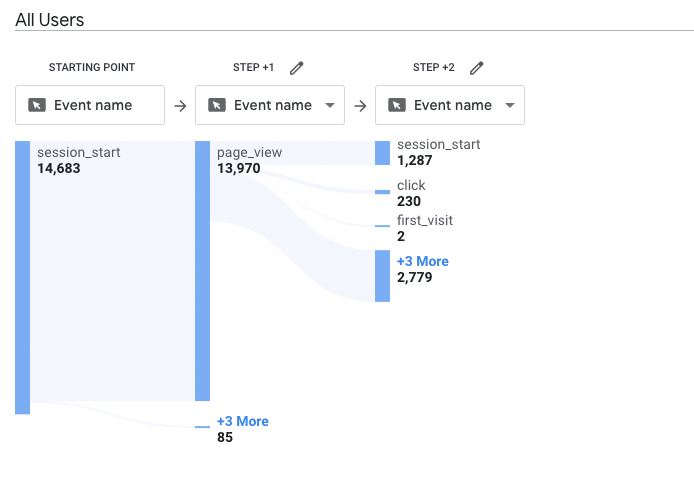Viewport: 694px width, 492px height.
Task: Open the STEP +1 Event name dropdown arrow
Action: [x=330, y=105]
